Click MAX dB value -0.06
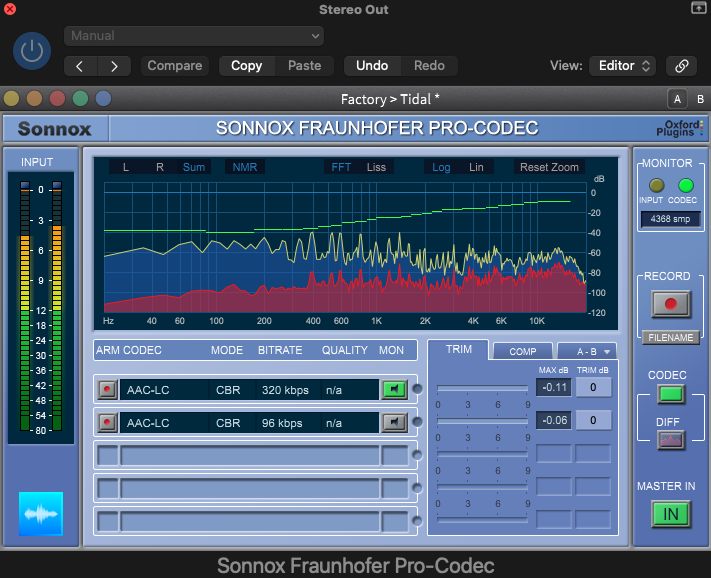711x578 pixels. coord(554,421)
